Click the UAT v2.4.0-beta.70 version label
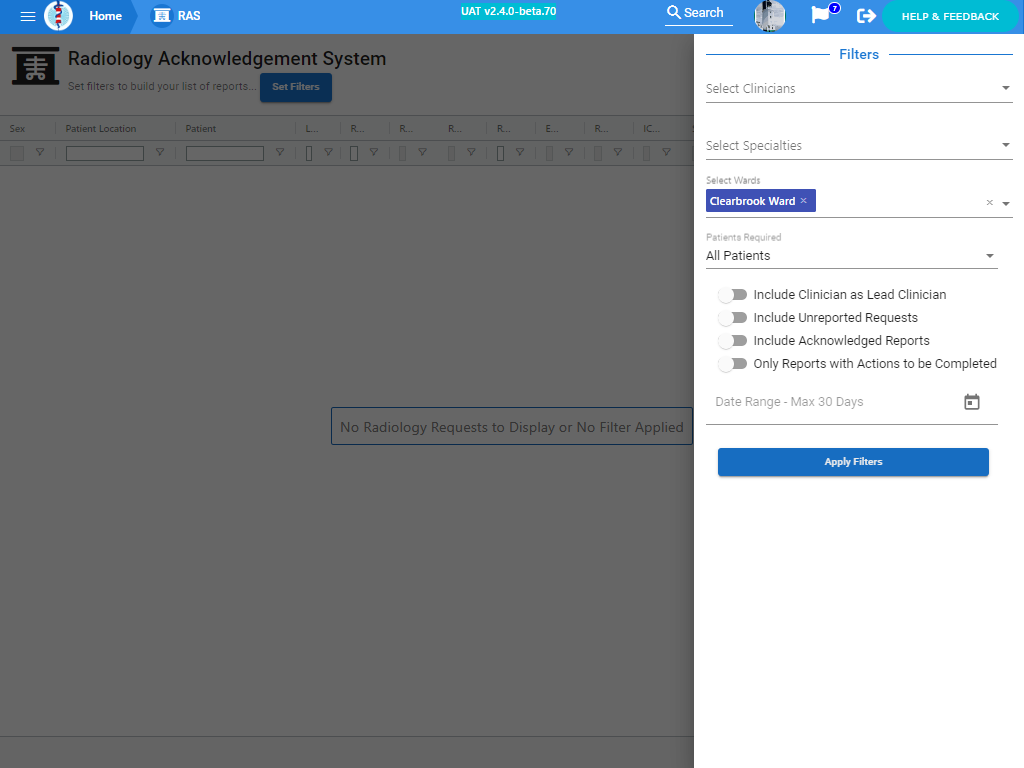 coord(508,11)
